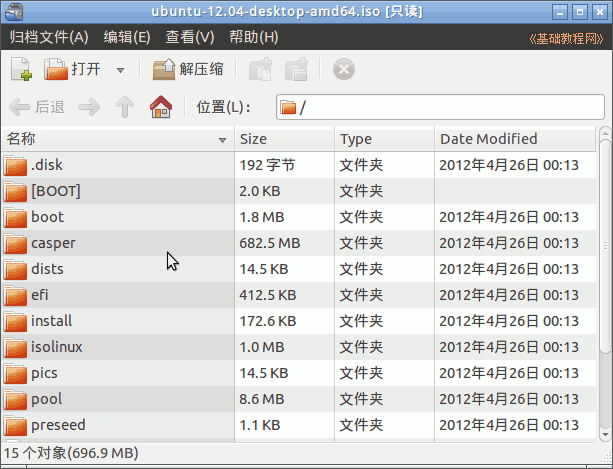Open the 查看(V) menu
The height and width of the screenshot is (469, 613).
(x=190, y=37)
